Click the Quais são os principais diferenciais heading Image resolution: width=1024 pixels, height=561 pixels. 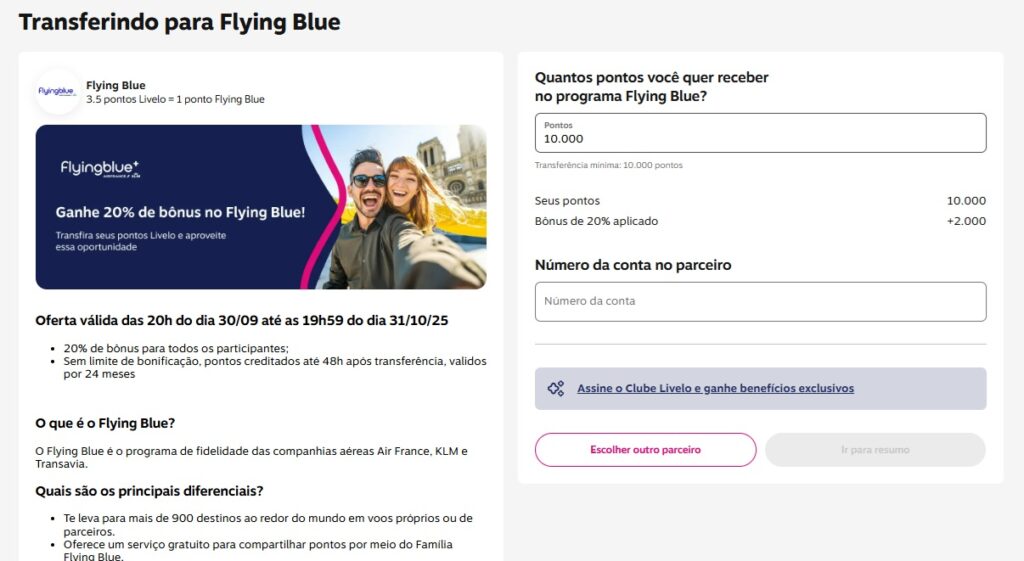coord(150,491)
